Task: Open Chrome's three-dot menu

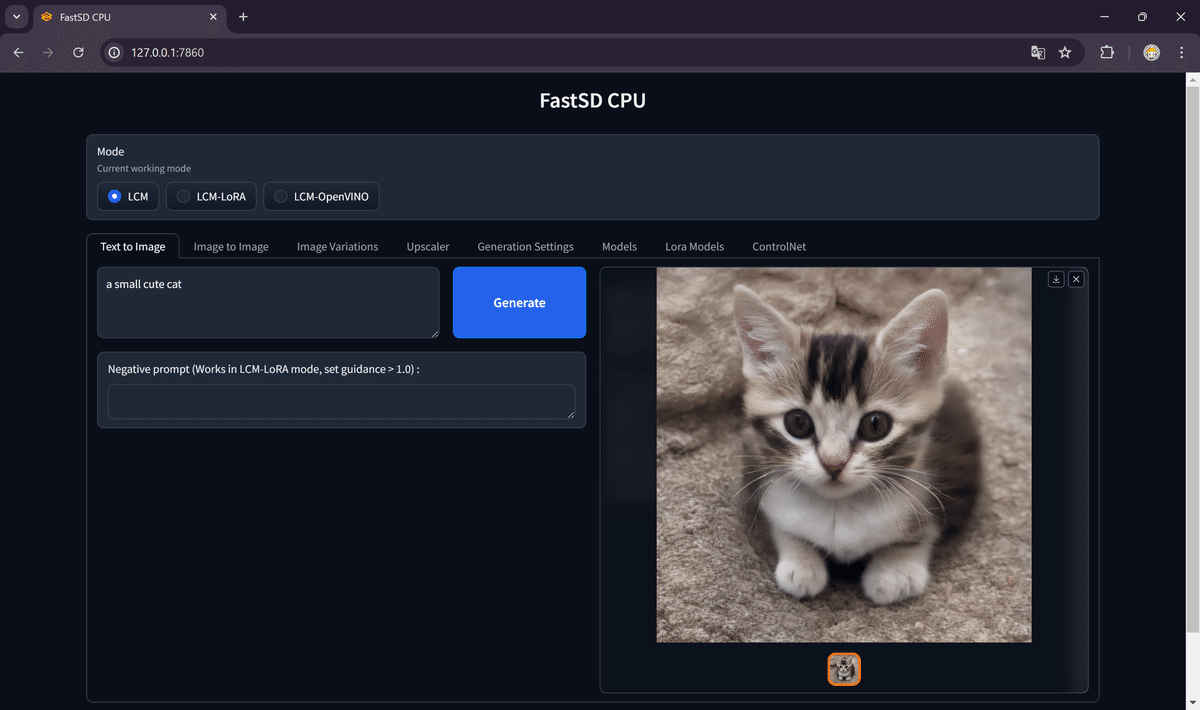Action: (1181, 52)
